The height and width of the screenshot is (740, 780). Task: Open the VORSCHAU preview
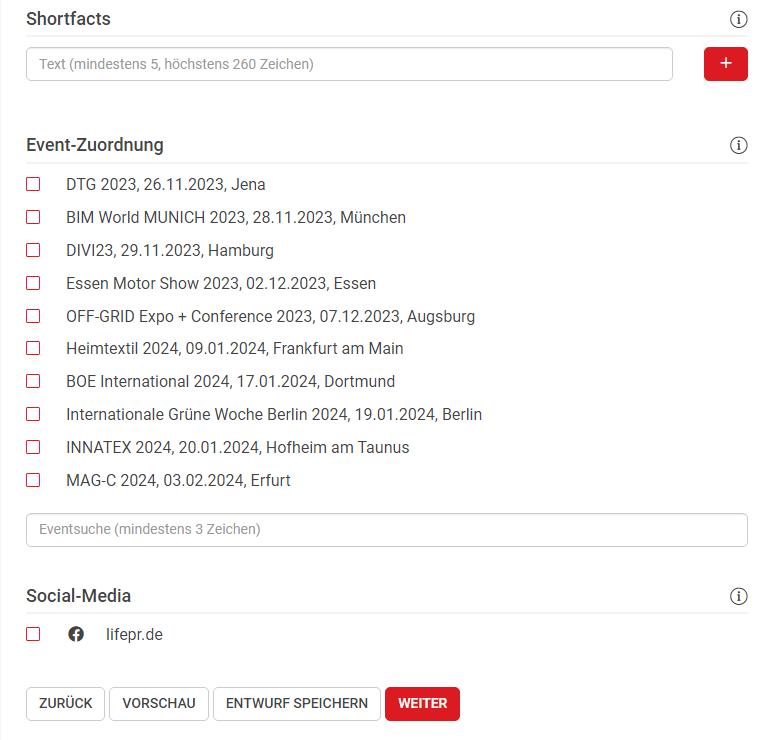pyautogui.click(x=159, y=703)
